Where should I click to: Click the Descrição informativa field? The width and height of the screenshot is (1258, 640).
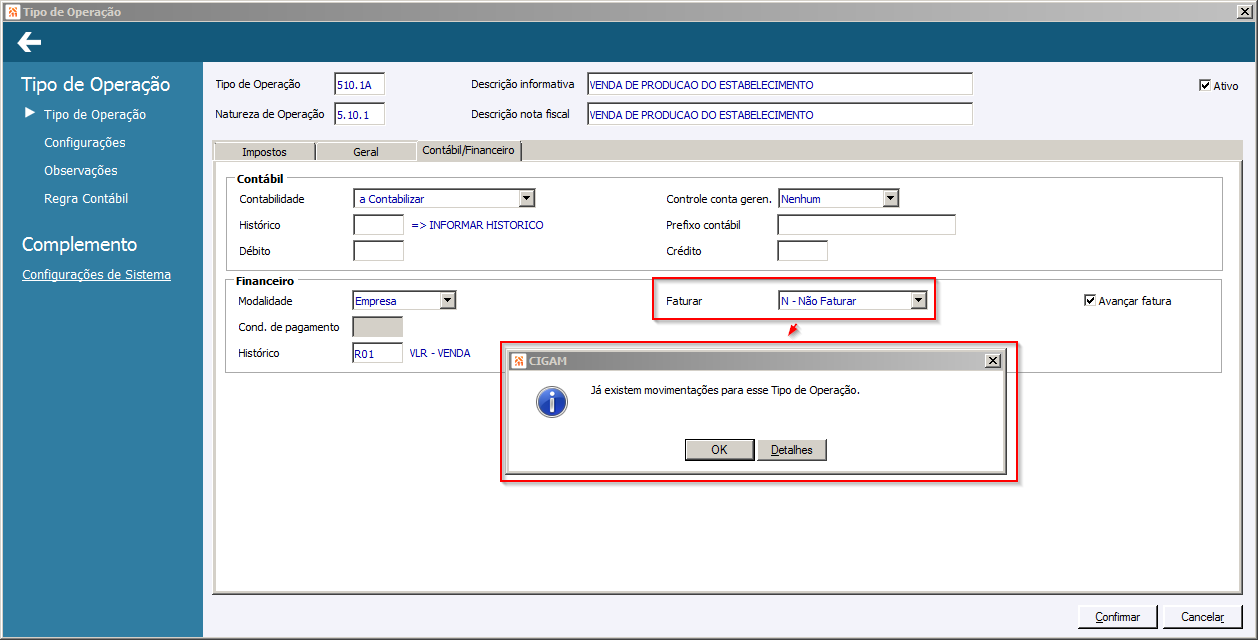pos(779,84)
